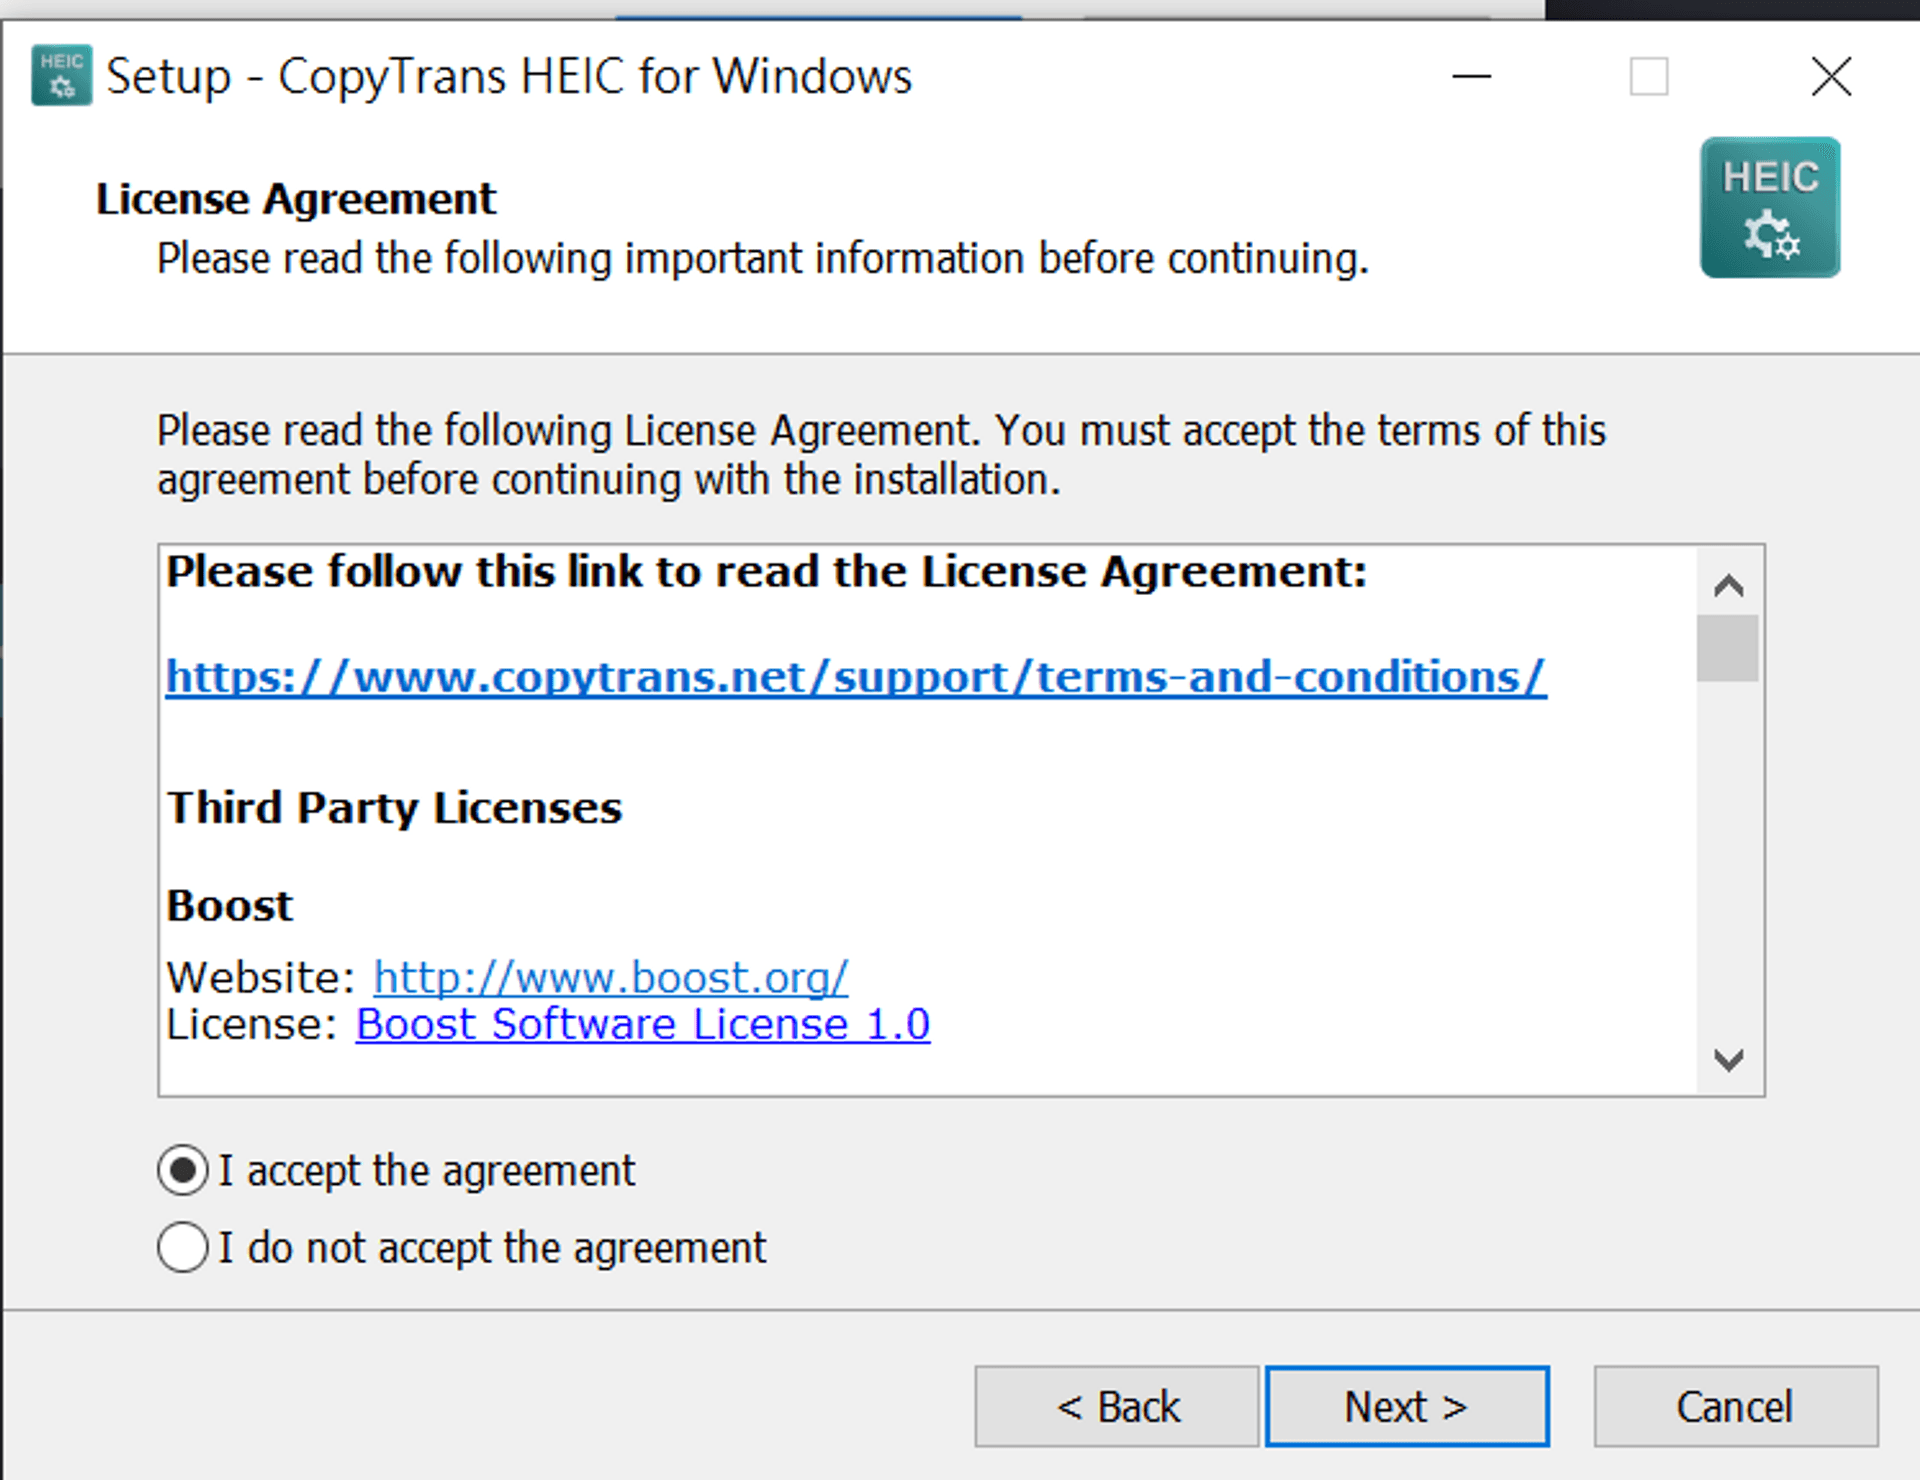Image resolution: width=1920 pixels, height=1480 pixels.
Task: Click the disabled maximize button
Action: pos(1648,76)
